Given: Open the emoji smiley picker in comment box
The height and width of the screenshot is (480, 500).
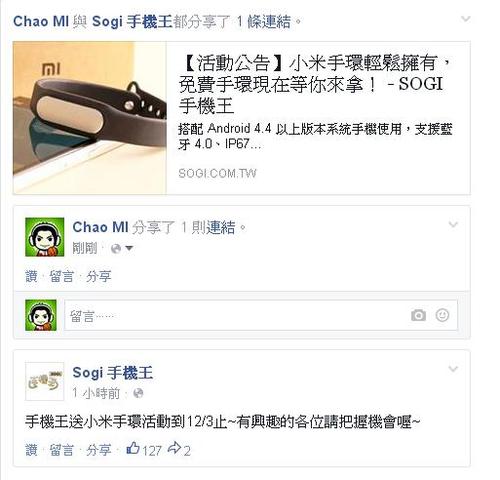Looking at the screenshot, I should [442, 315].
